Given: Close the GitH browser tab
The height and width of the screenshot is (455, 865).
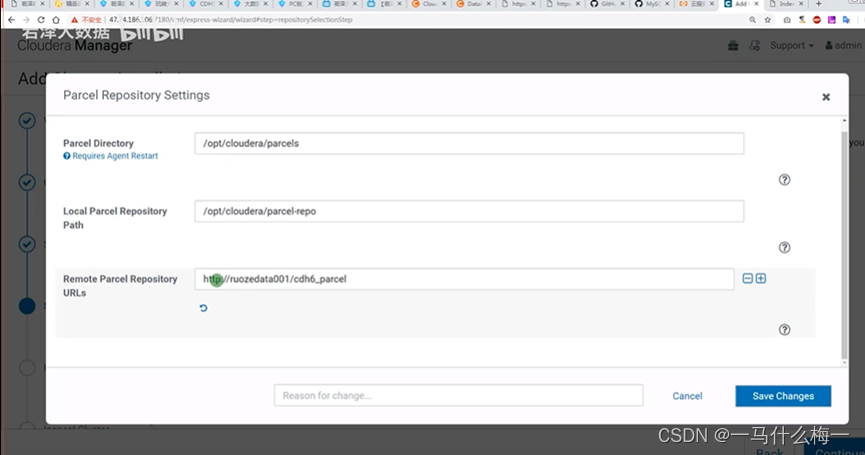Looking at the screenshot, I should [622, 4].
